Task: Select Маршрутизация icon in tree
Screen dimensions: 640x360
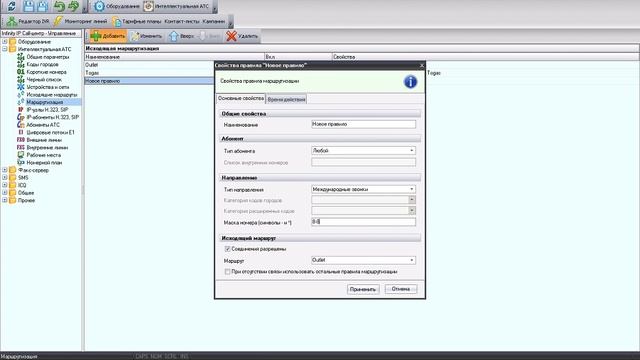Action: pyautogui.click(x=21, y=102)
